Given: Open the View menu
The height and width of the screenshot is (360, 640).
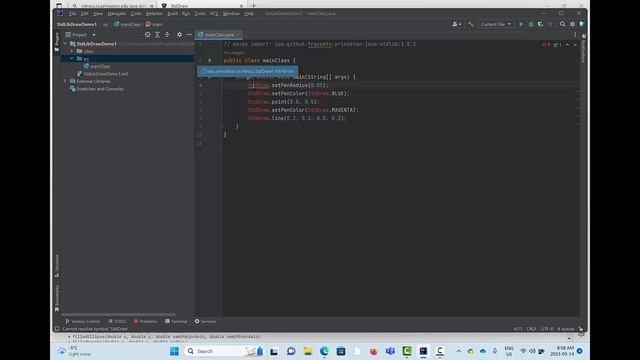Looking at the screenshot, I should (x=98, y=13).
